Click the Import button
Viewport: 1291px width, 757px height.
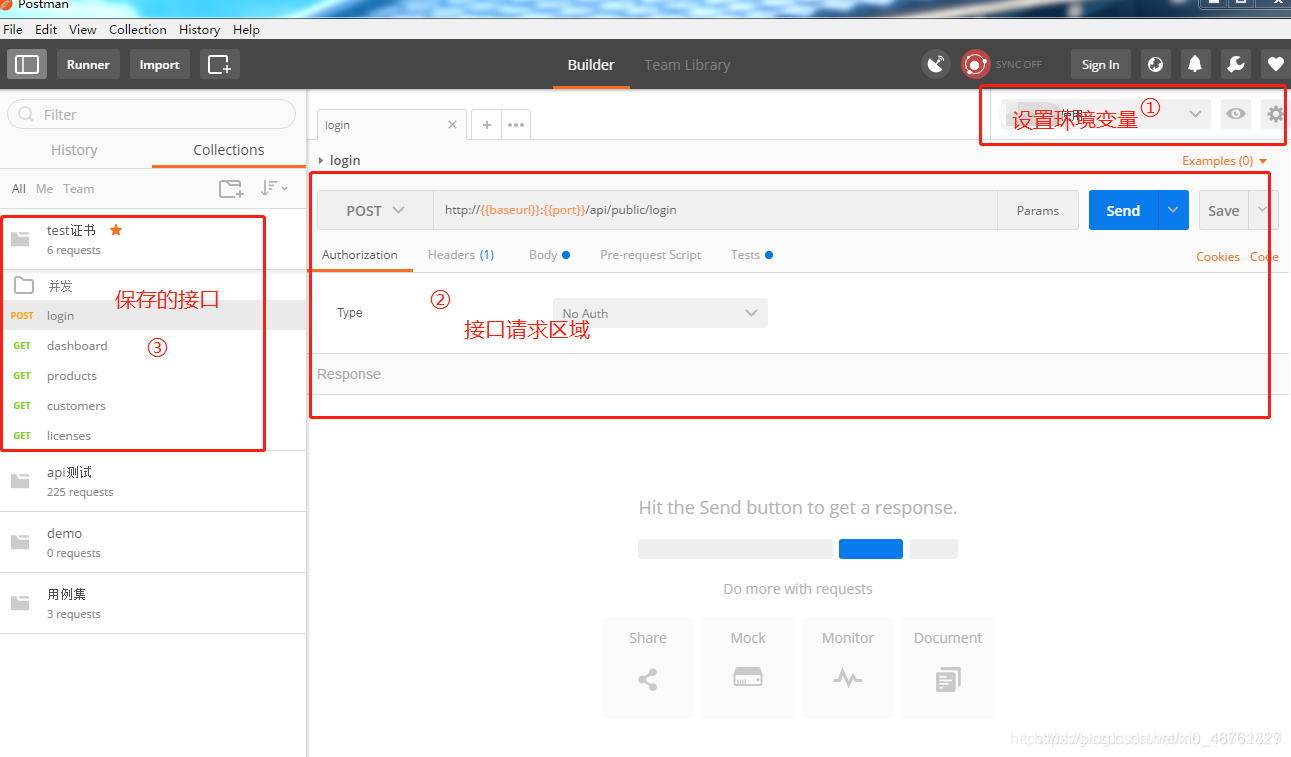159,65
